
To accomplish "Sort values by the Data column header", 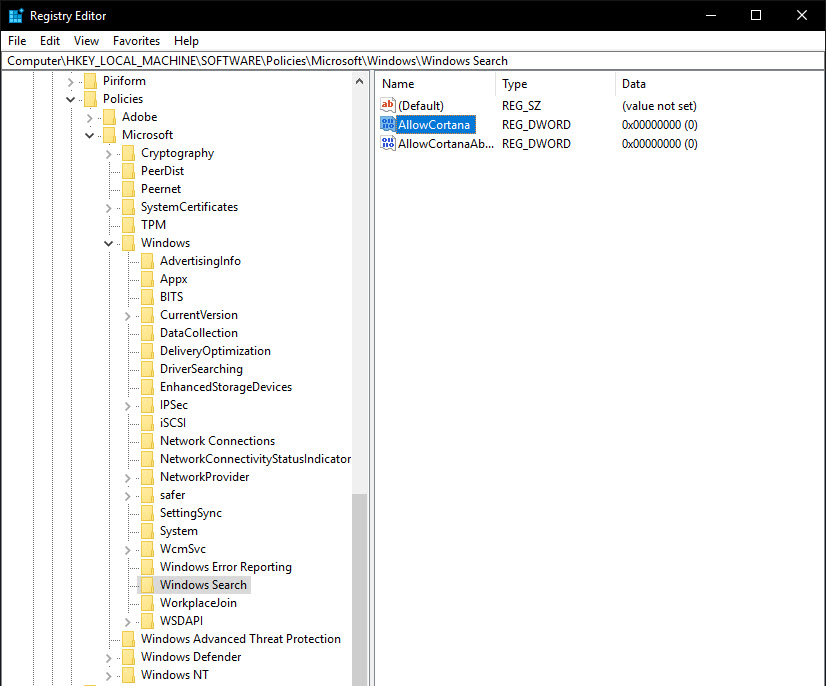I will pos(720,84).
